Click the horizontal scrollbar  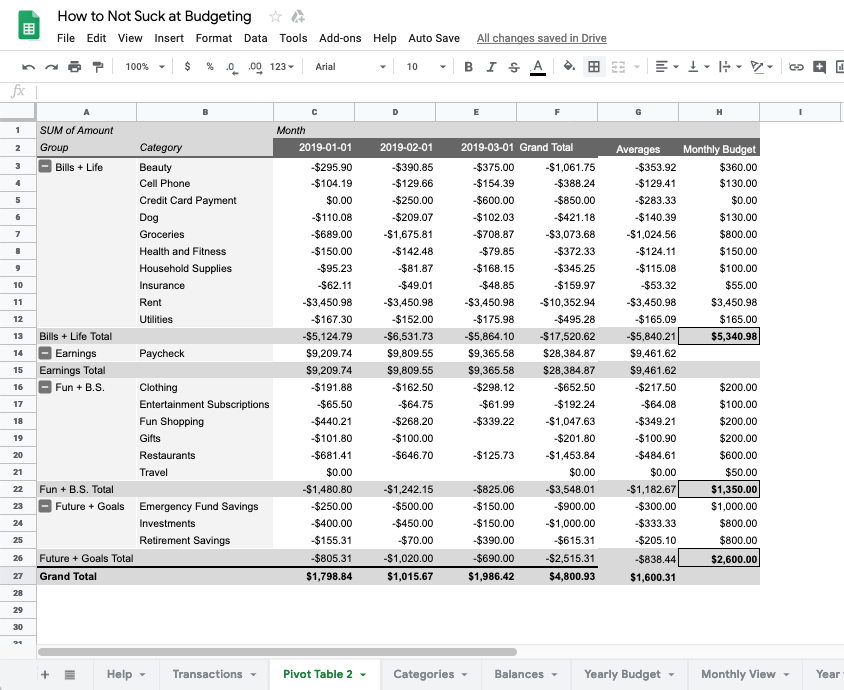[277, 652]
